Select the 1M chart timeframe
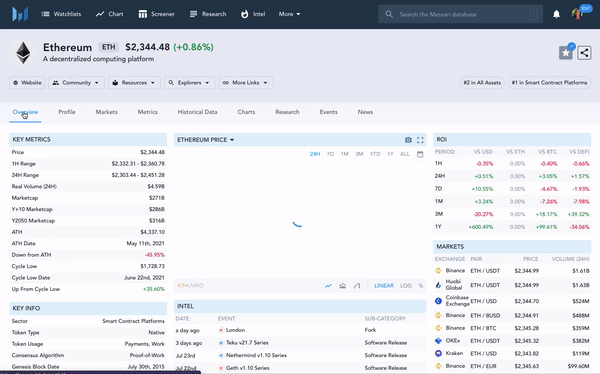Viewport: 600px width, 374px height. [x=345, y=154]
